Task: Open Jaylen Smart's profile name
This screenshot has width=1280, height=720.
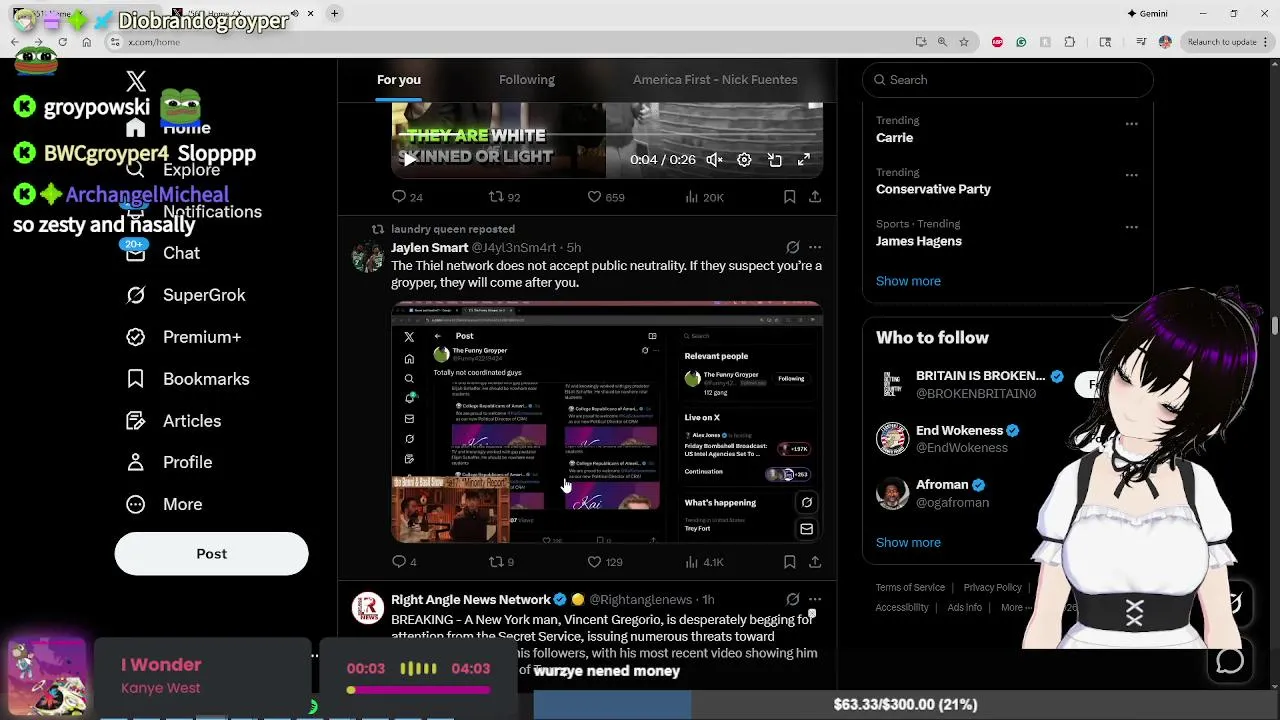Action: (429, 248)
